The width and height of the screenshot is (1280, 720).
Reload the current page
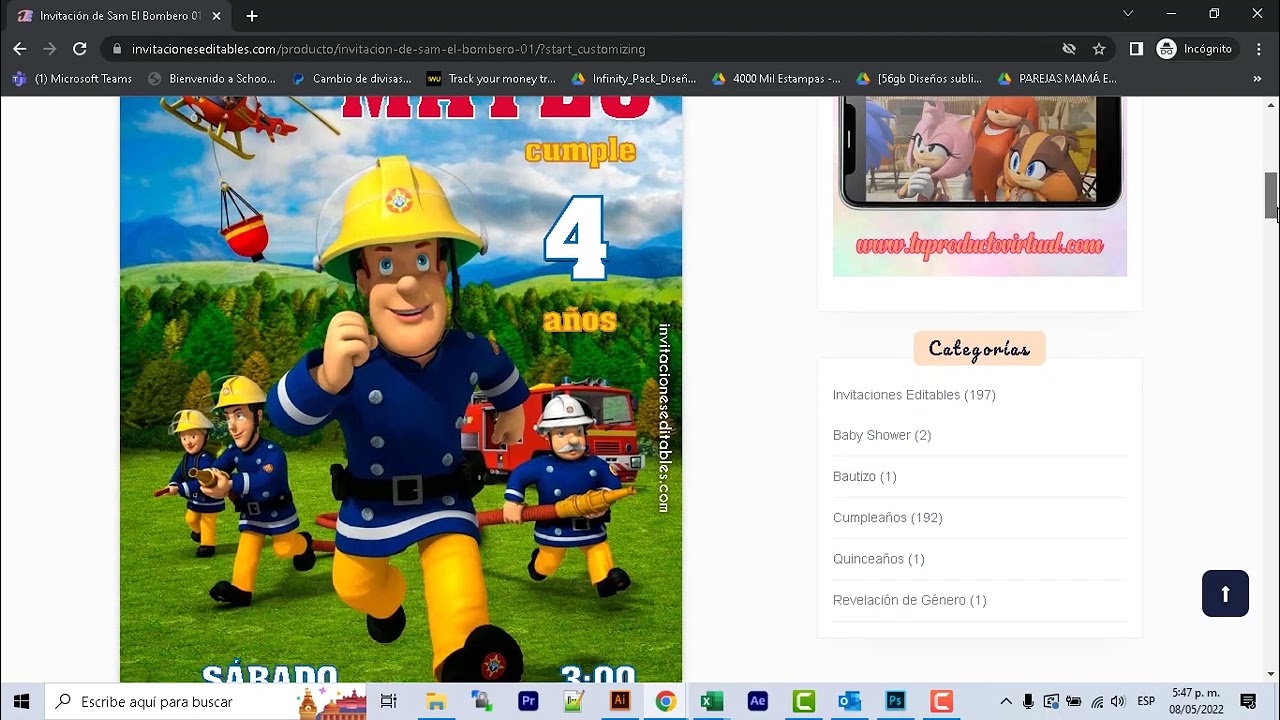[x=80, y=49]
